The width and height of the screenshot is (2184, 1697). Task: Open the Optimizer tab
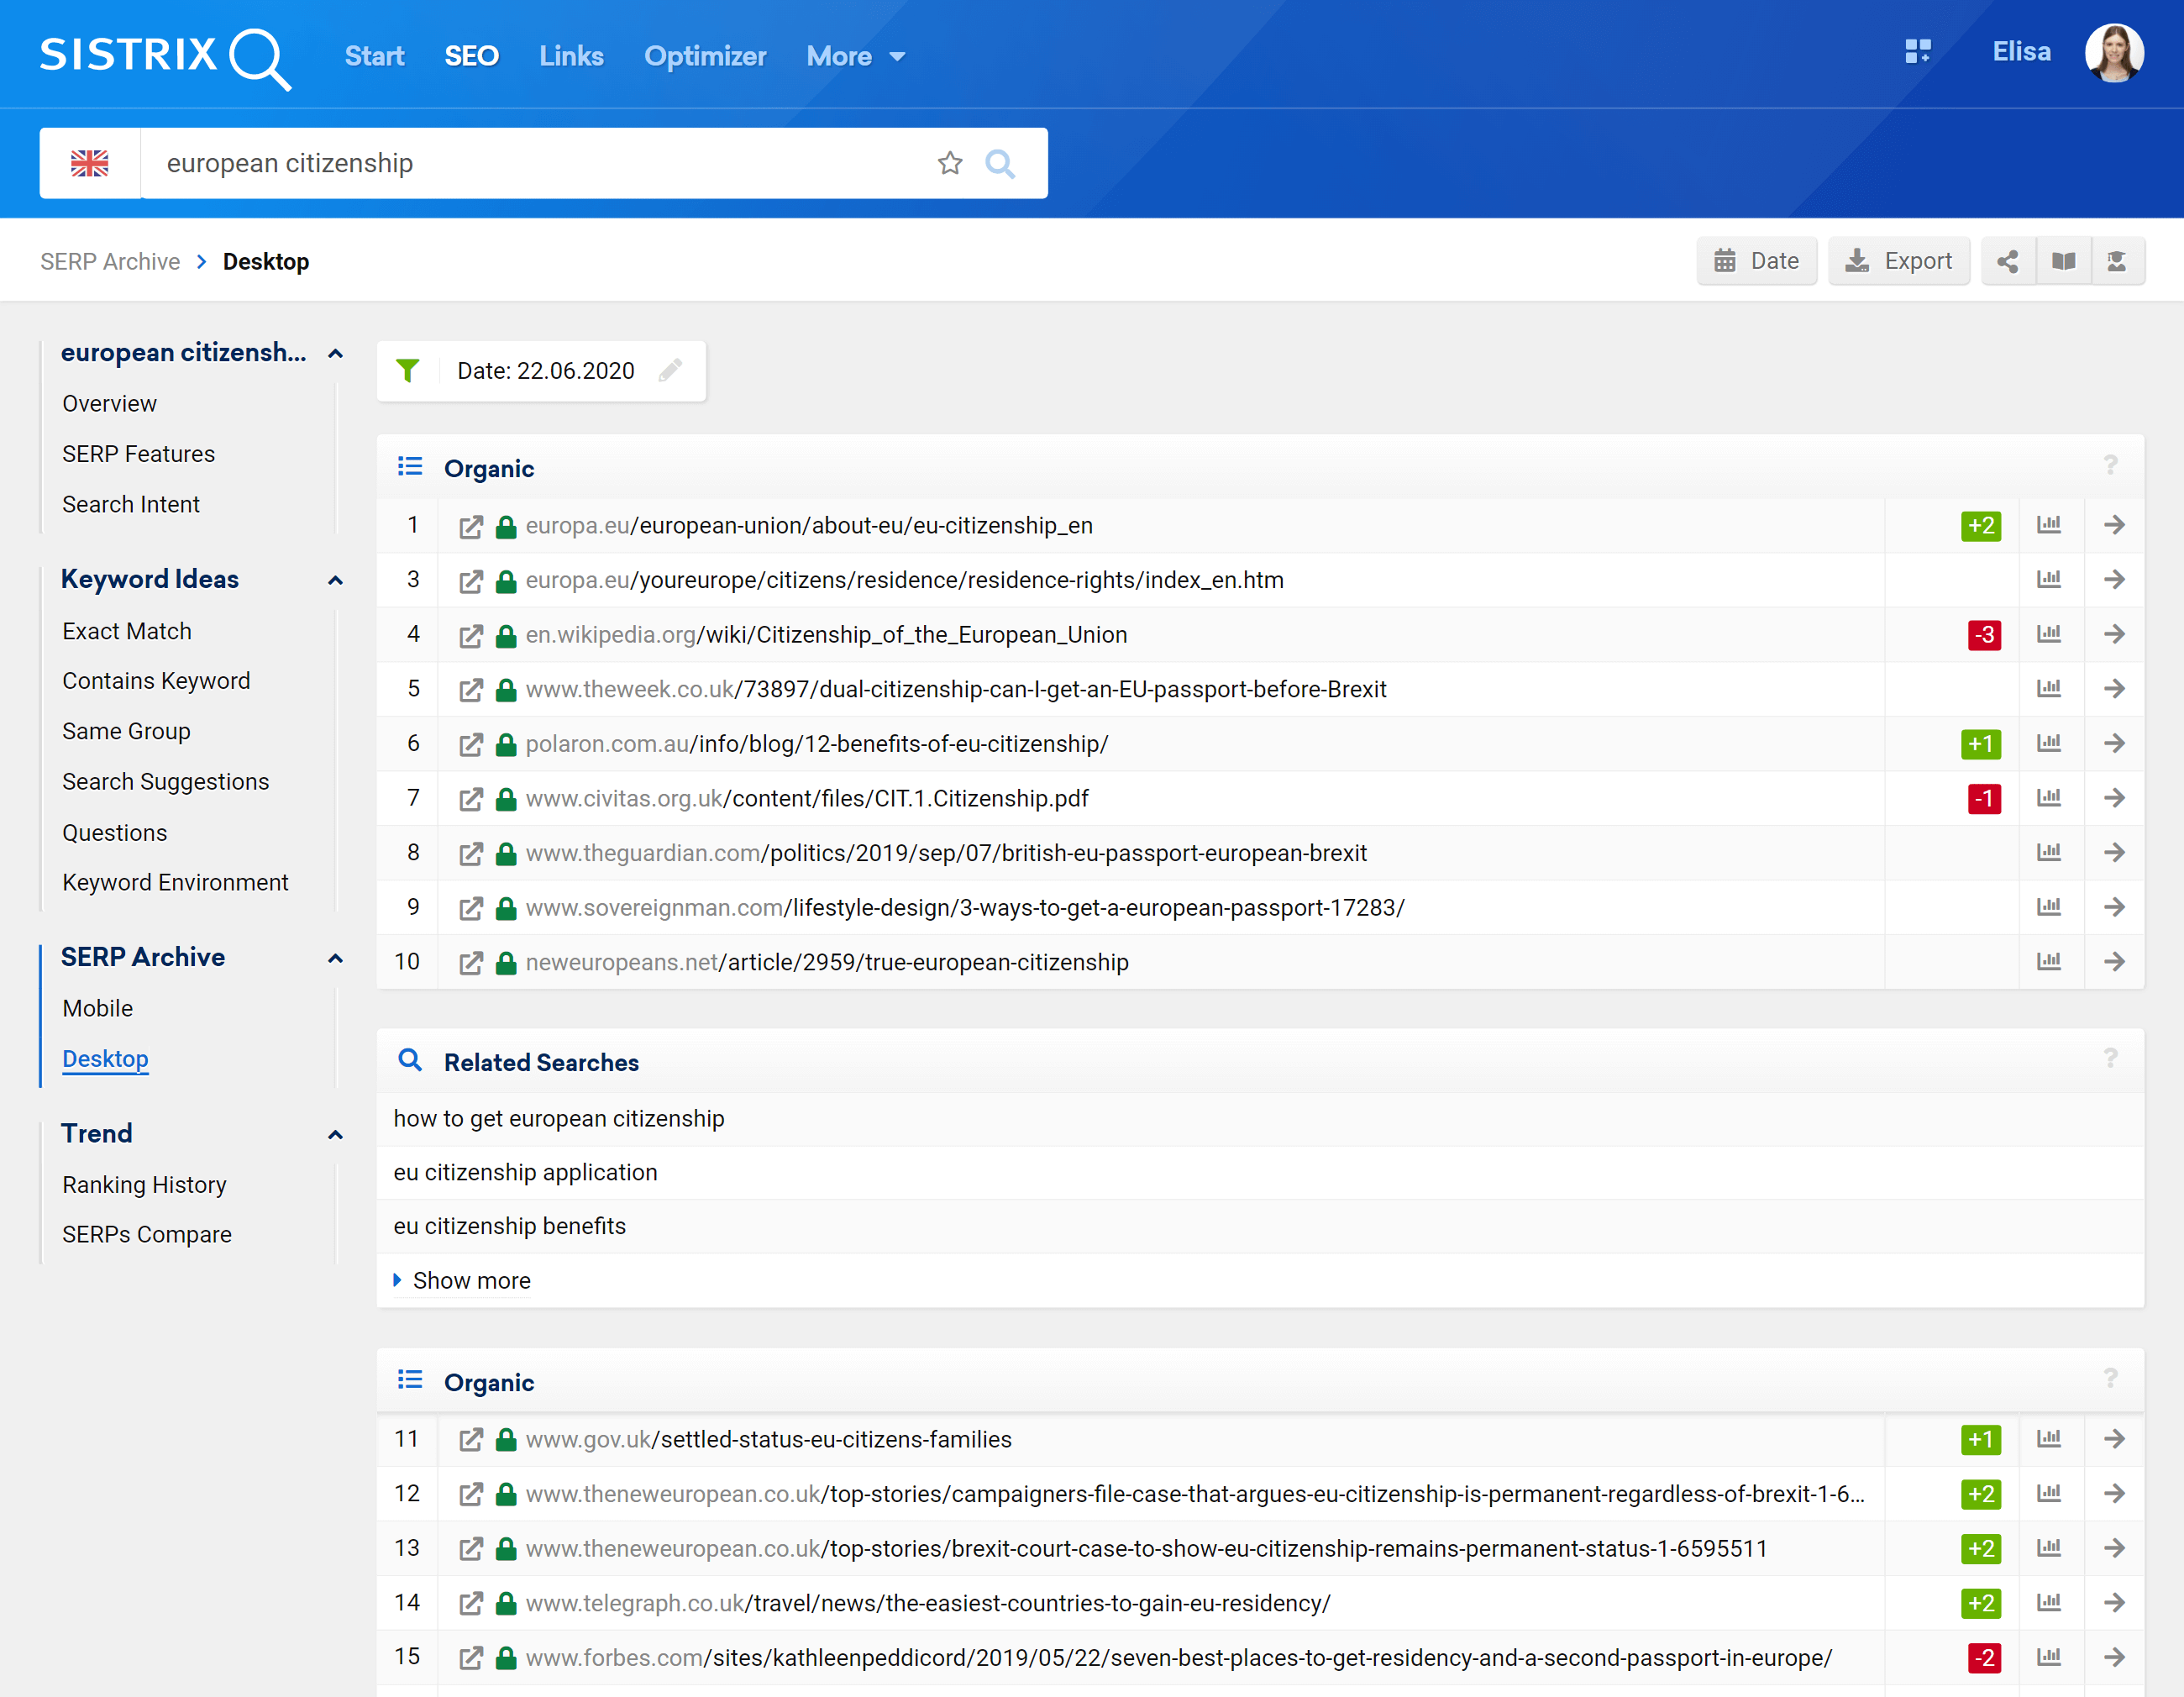point(705,57)
